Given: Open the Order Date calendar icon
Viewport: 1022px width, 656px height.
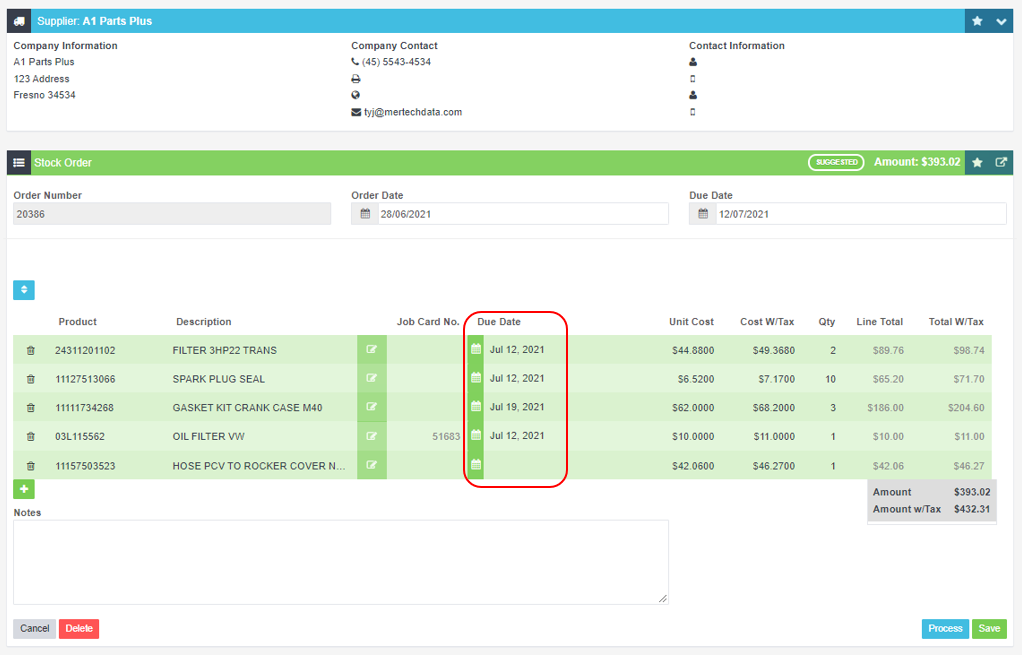Looking at the screenshot, I should point(365,214).
